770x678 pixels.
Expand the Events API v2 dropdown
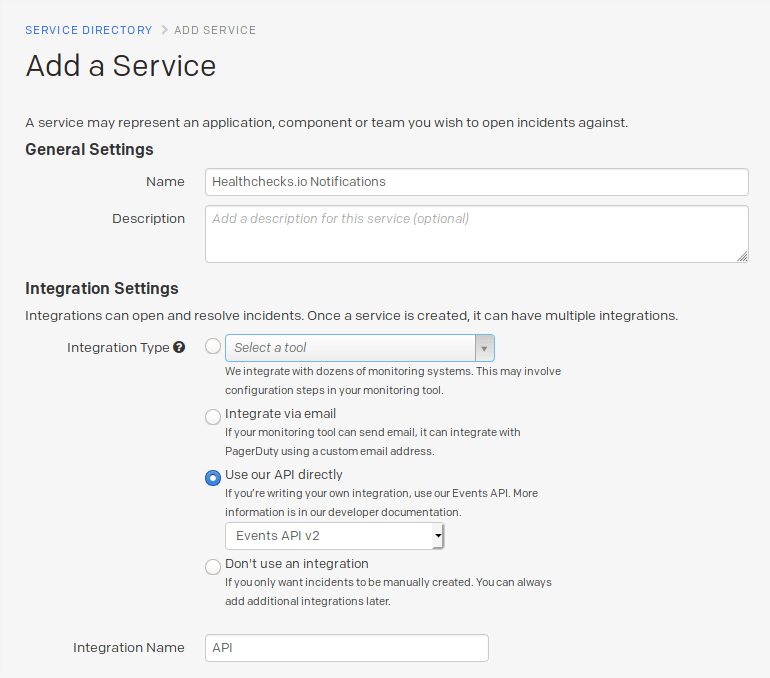[x=334, y=536]
